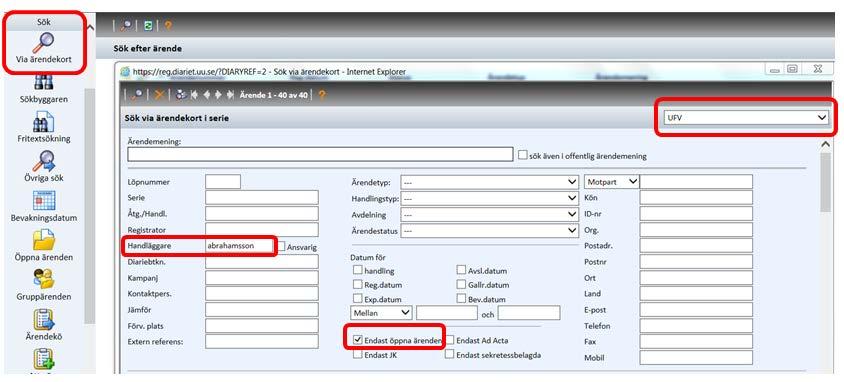
Task: Click the Diariebtkn. input field
Action: (262, 261)
